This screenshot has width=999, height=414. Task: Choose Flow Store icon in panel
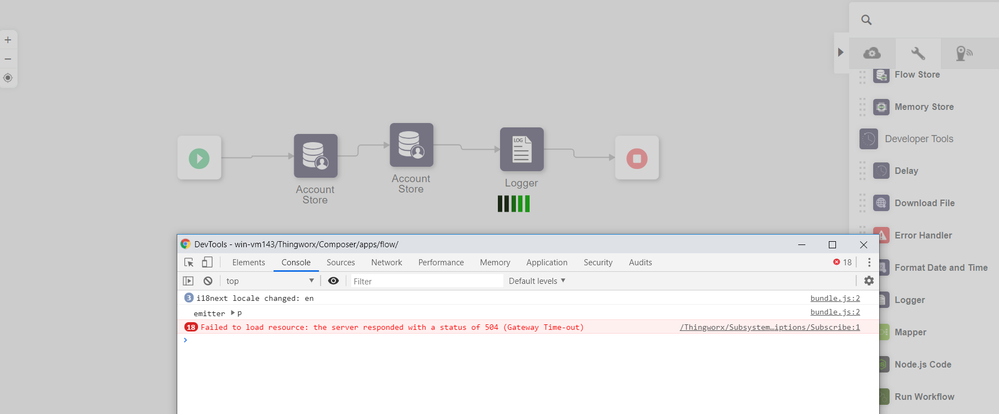(x=881, y=75)
